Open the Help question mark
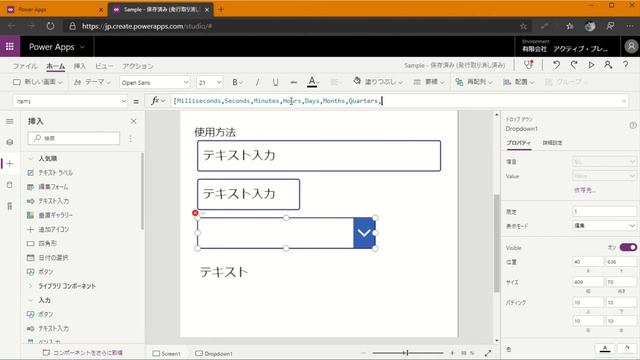This screenshot has height=360, width=640. pyautogui.click(x=625, y=65)
